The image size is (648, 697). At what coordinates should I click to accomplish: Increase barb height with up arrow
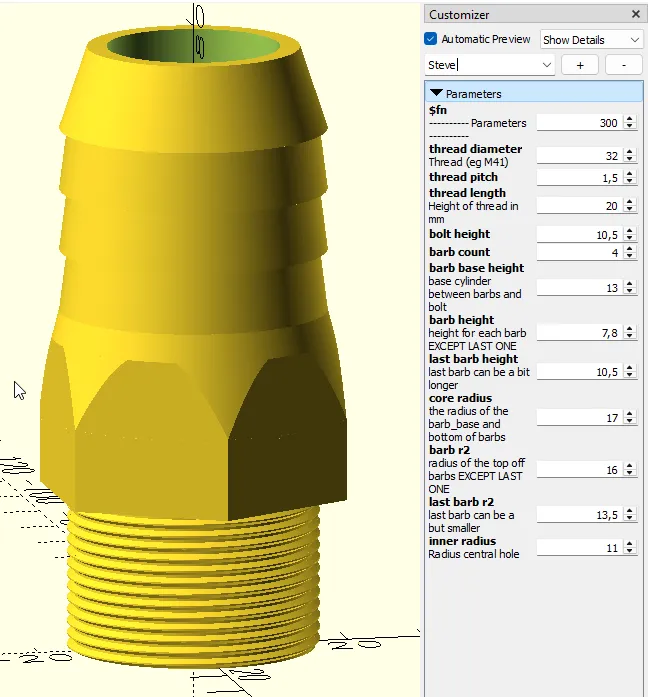click(x=629, y=328)
